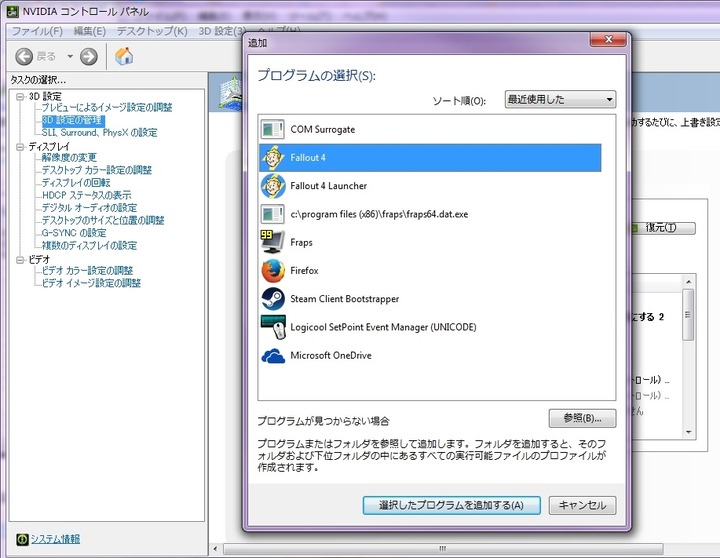Select ビデオ カラー設定の調整 tree item

pos(87,271)
